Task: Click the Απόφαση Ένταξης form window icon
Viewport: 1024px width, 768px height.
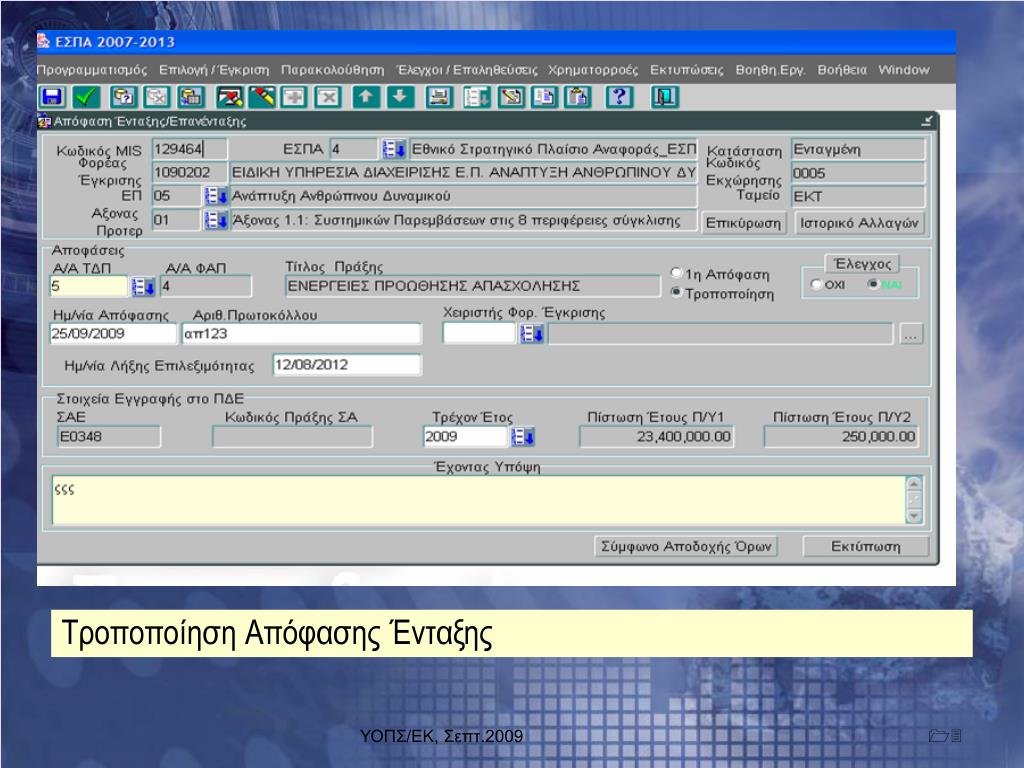Action: click(44, 121)
